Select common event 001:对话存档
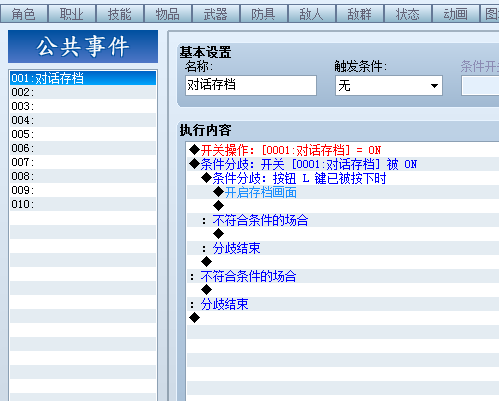499x401 pixels. (83, 78)
